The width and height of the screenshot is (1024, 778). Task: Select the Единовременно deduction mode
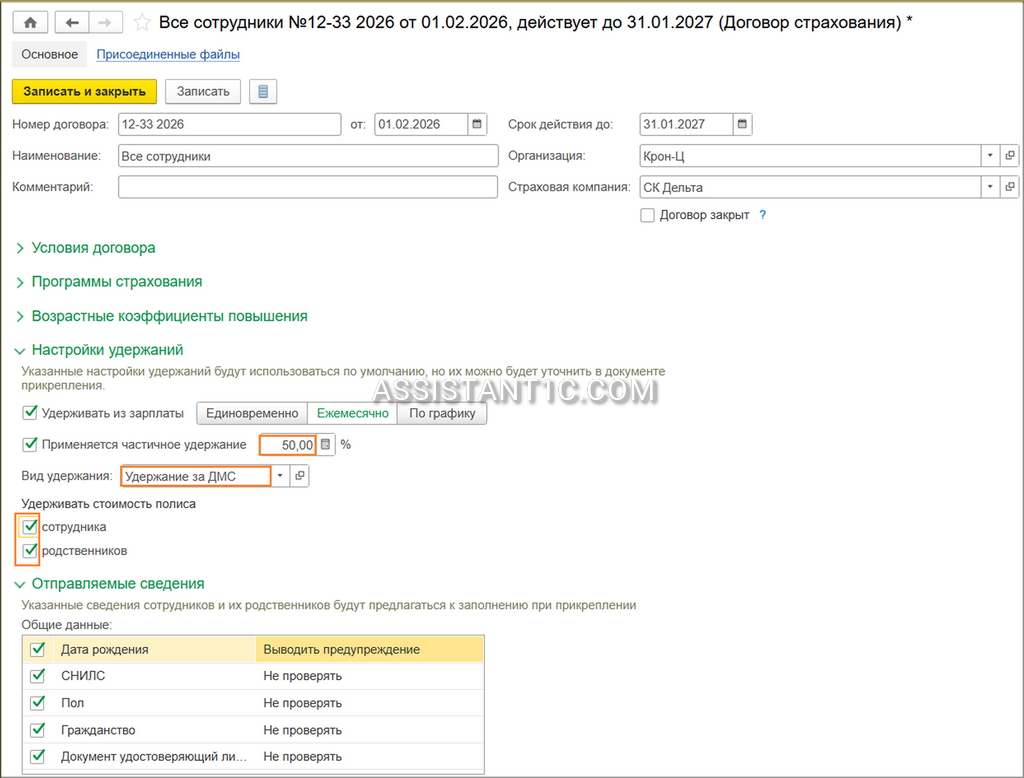(252, 413)
